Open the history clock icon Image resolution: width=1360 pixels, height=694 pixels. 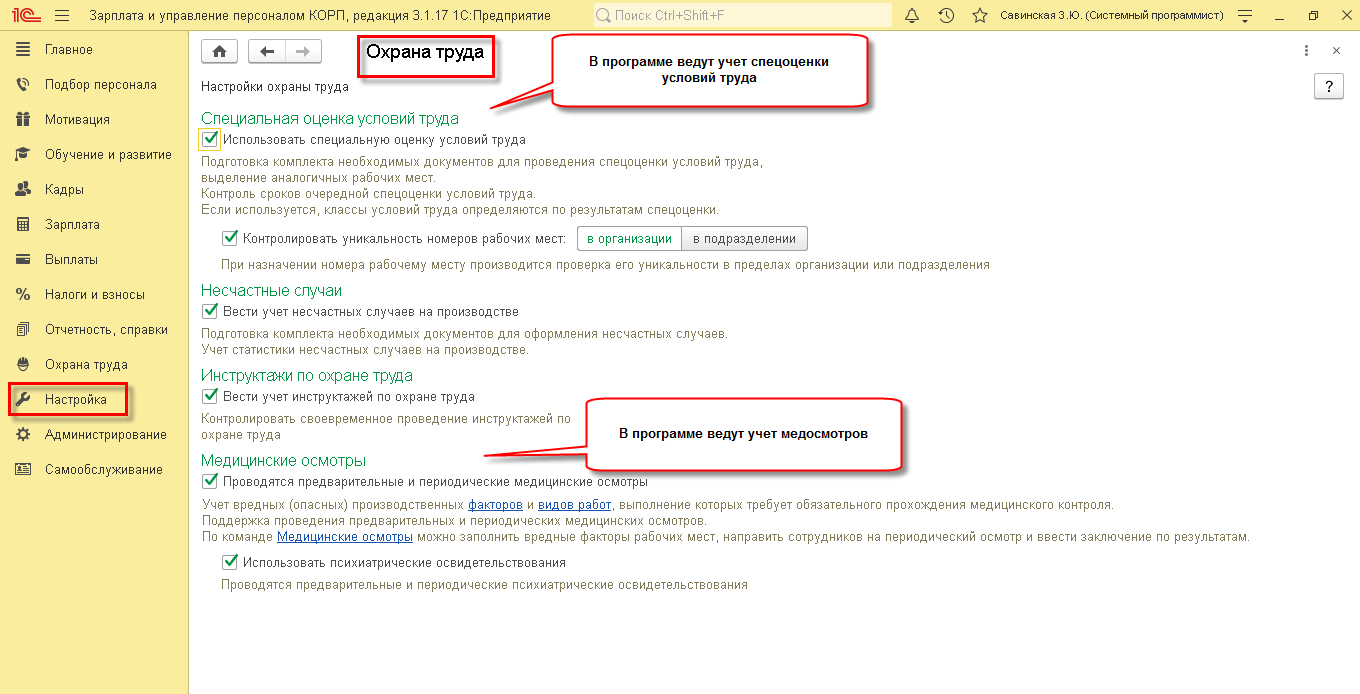point(946,16)
